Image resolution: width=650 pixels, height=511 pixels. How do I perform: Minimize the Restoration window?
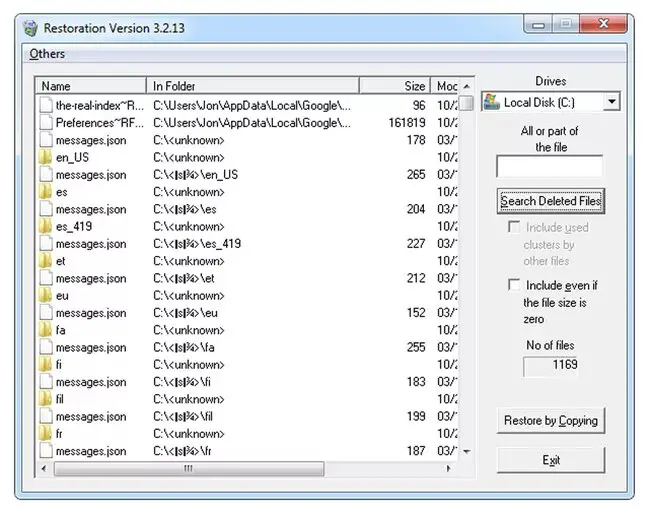click(x=538, y=25)
